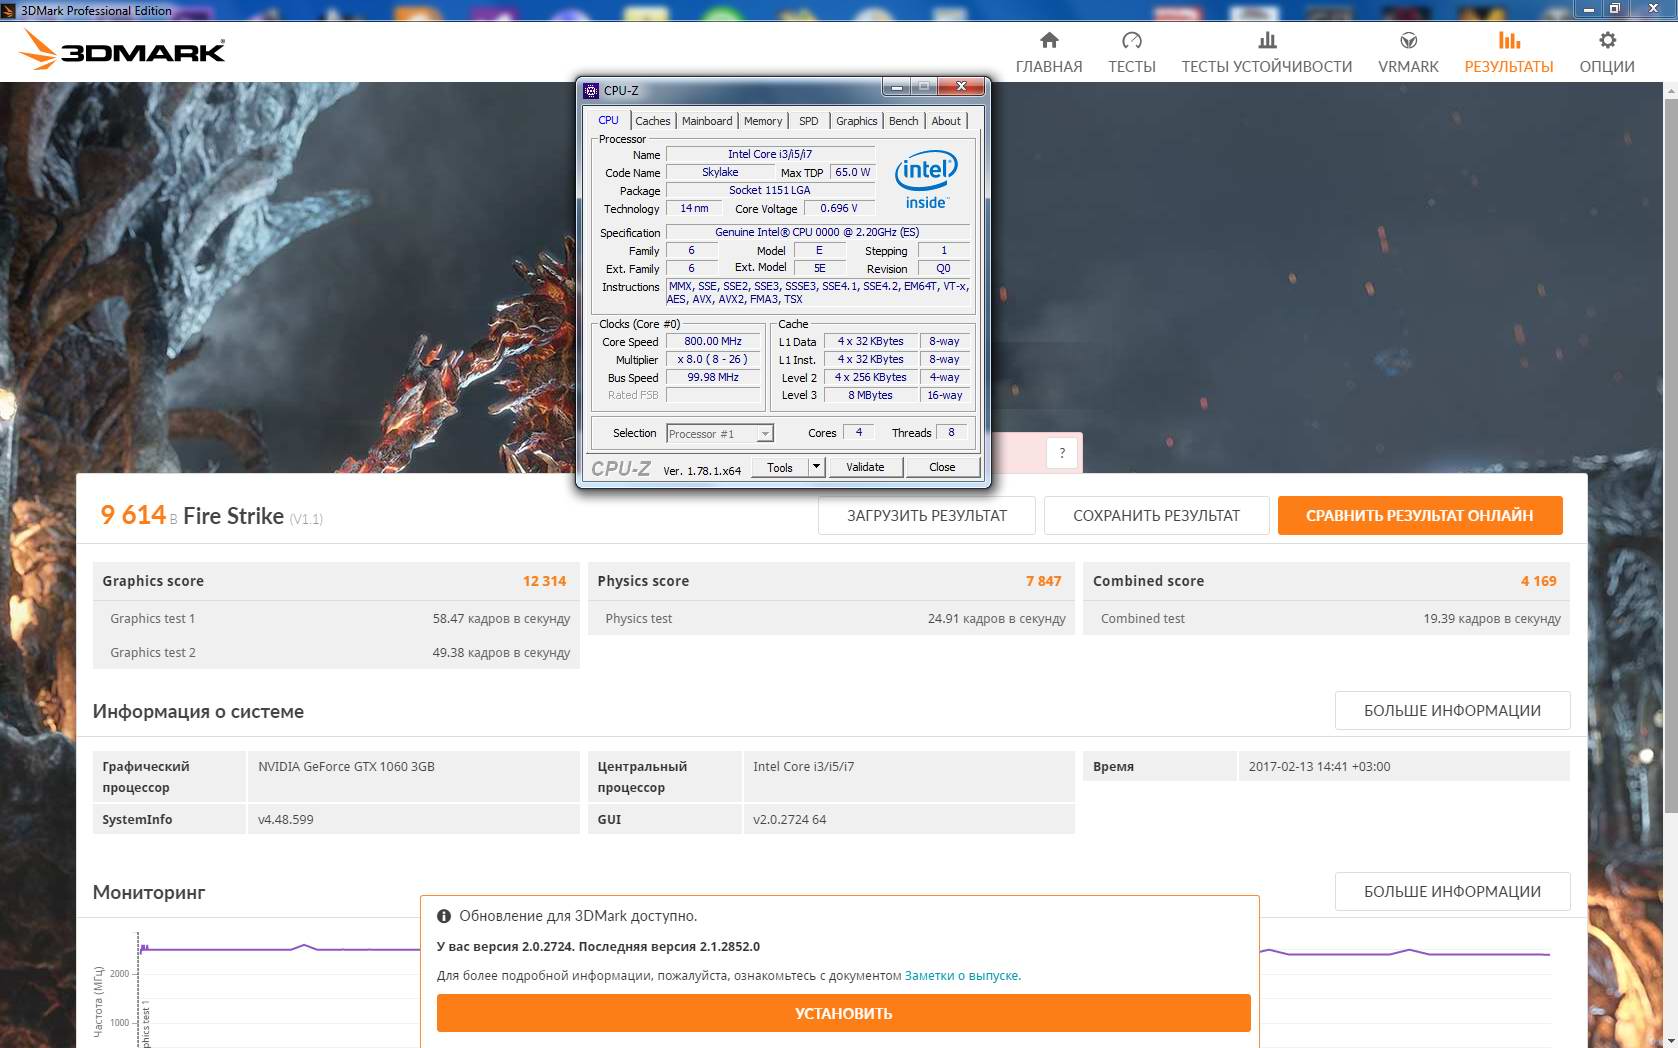Viewport: 1678px width, 1048px height.
Task: Expand the Tools dropdown arrow in CPU-Z
Action: (x=817, y=467)
